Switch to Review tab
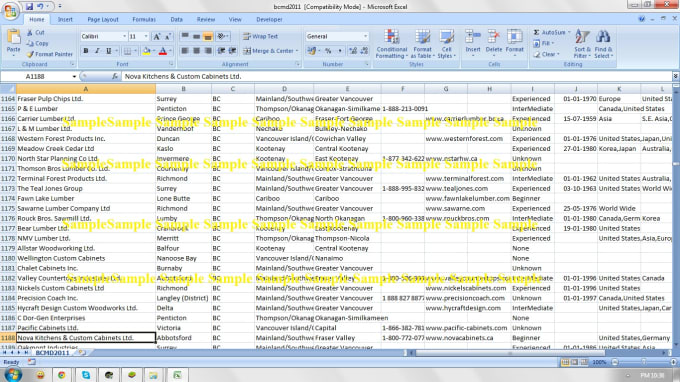 206,20
